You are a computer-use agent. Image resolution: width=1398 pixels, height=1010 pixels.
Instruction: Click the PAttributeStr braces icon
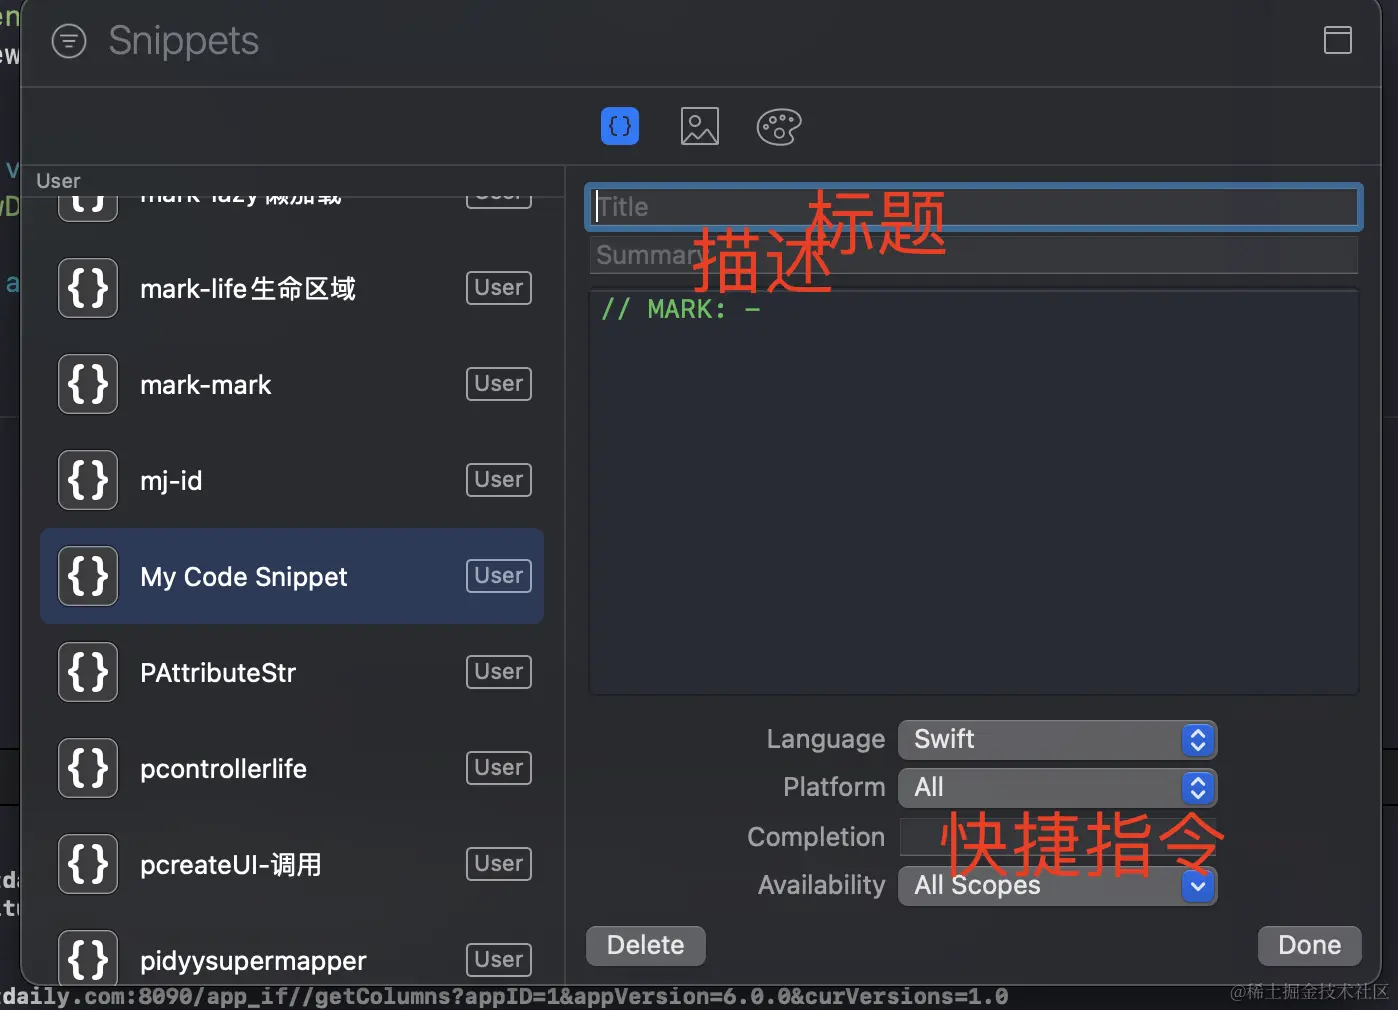[x=88, y=672]
